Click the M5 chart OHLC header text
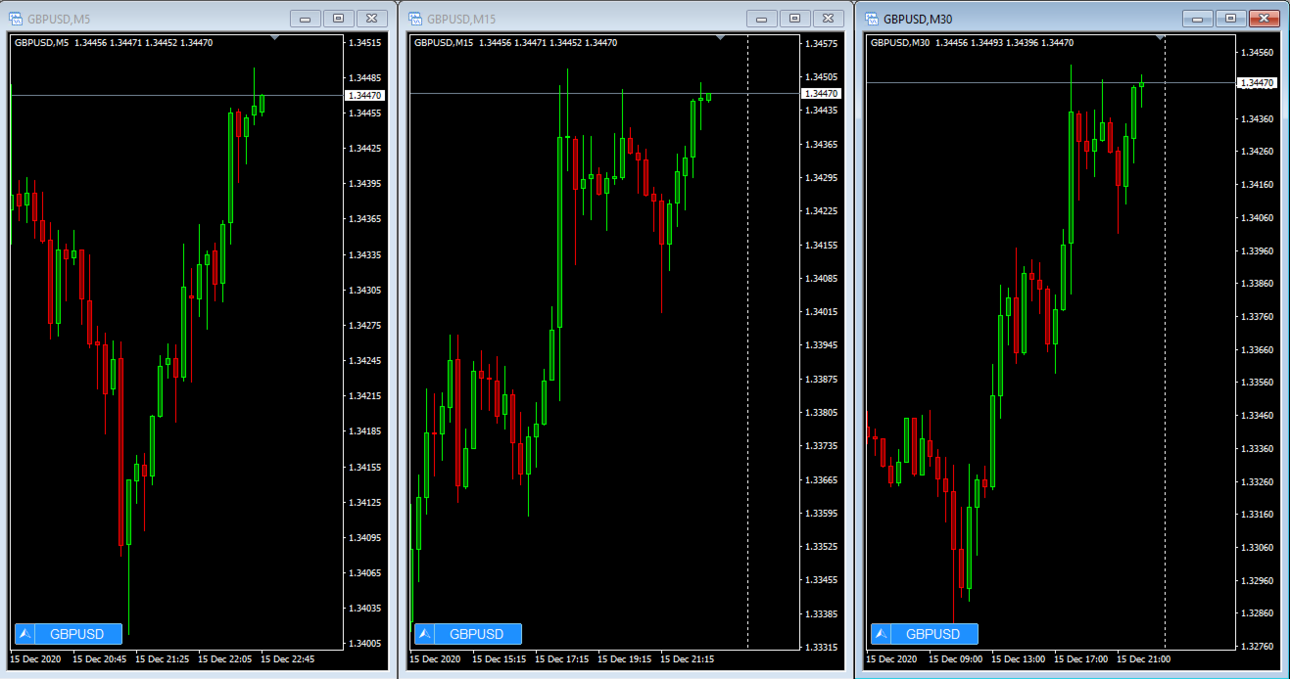 pos(113,43)
